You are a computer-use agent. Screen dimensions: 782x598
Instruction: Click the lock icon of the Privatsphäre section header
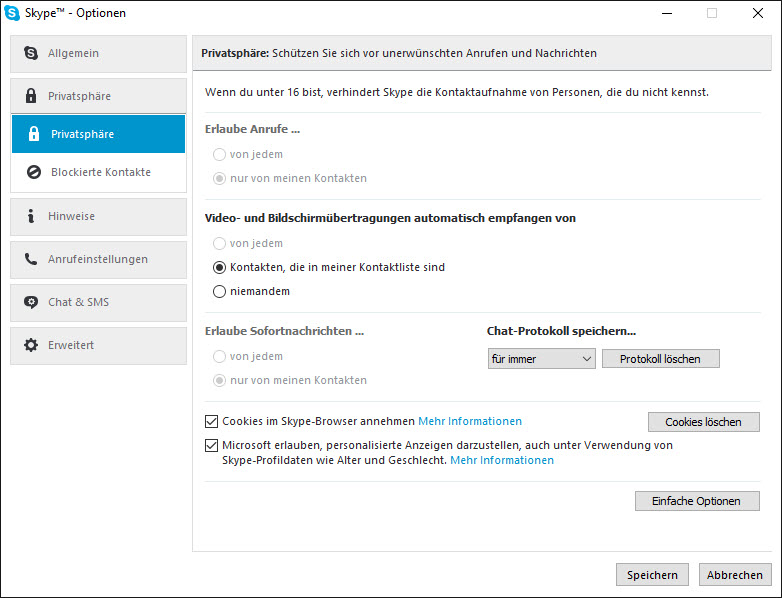pyautogui.click(x=31, y=96)
